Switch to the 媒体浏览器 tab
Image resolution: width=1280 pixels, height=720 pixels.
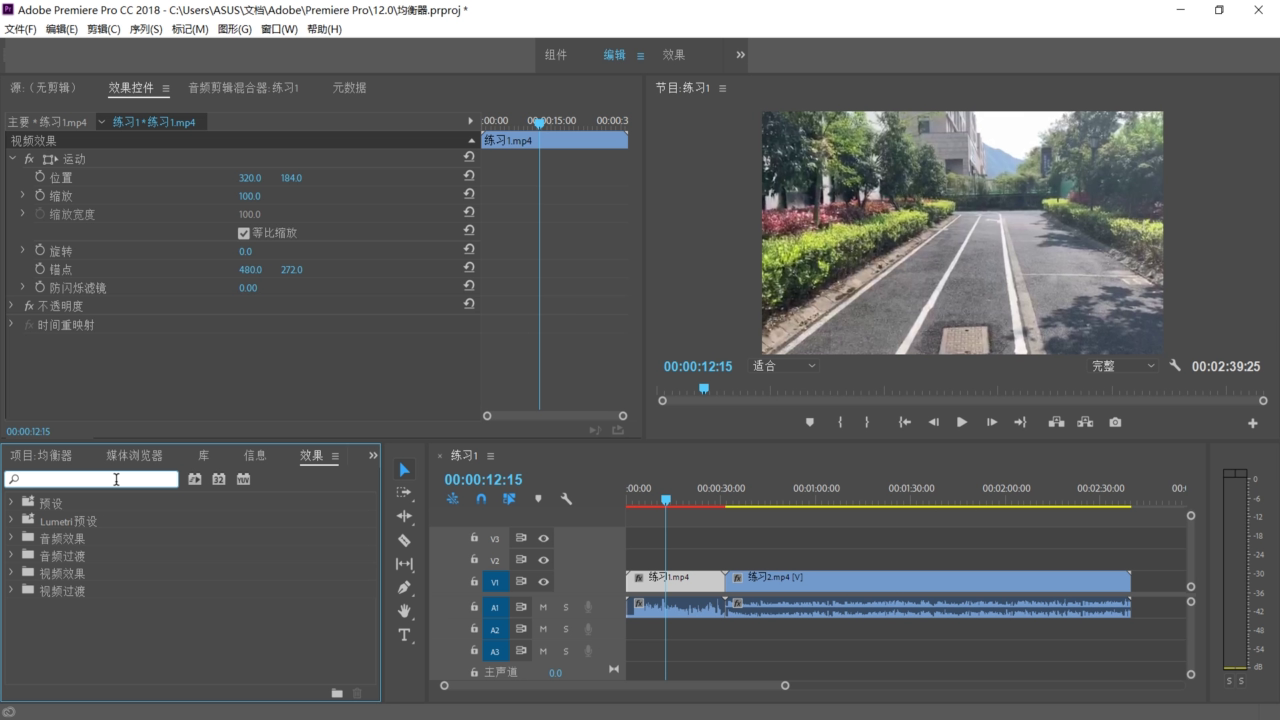(134, 455)
